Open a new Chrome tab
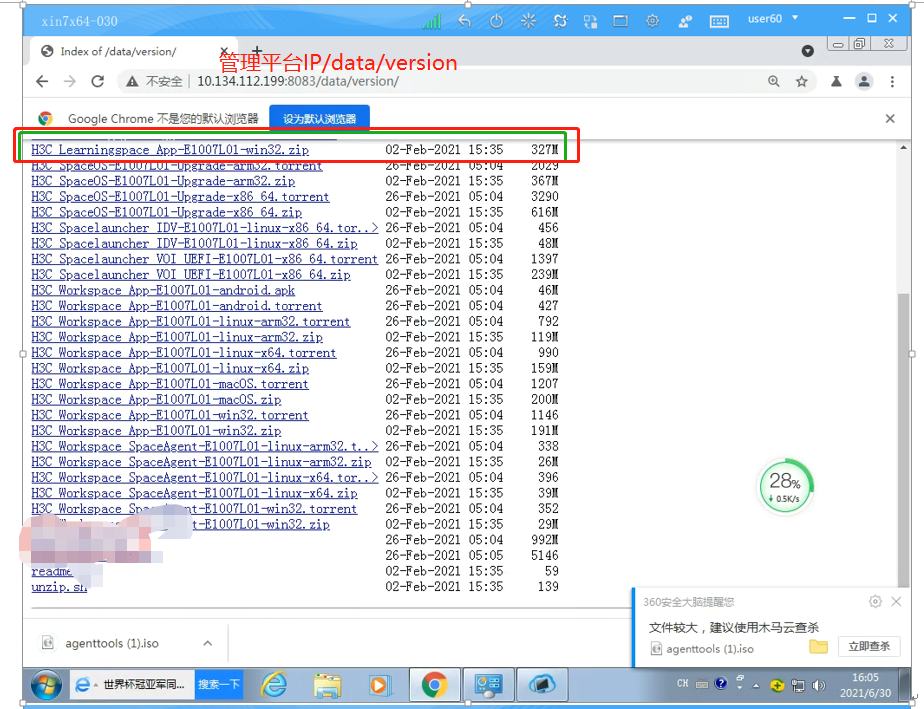 click(257, 51)
